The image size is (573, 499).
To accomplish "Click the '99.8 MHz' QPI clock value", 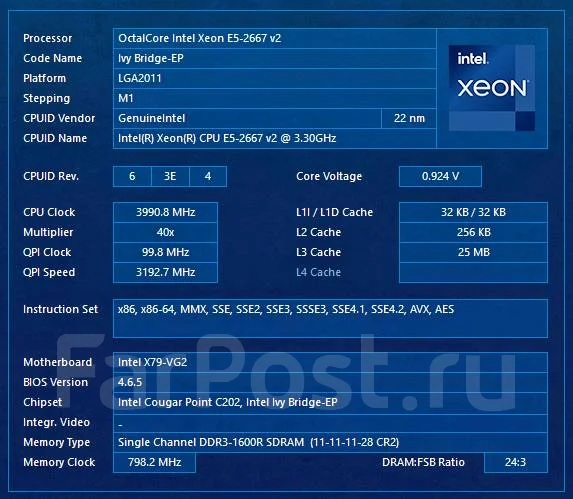I will click(x=166, y=252).
